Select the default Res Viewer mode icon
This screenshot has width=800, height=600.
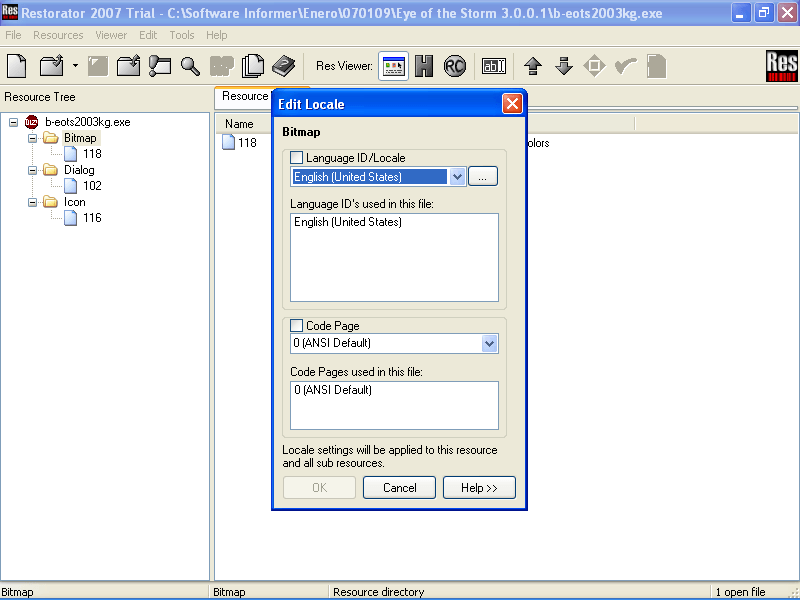pos(394,67)
